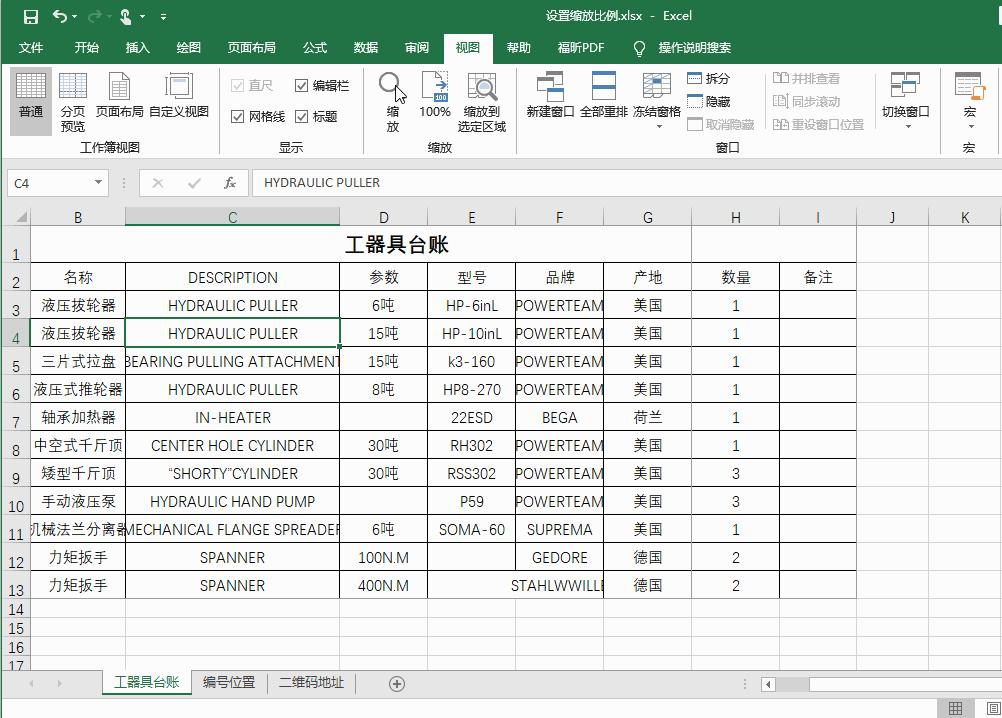Switch to 分页预览 view
Image resolution: width=1002 pixels, height=718 pixels.
[x=72, y=97]
